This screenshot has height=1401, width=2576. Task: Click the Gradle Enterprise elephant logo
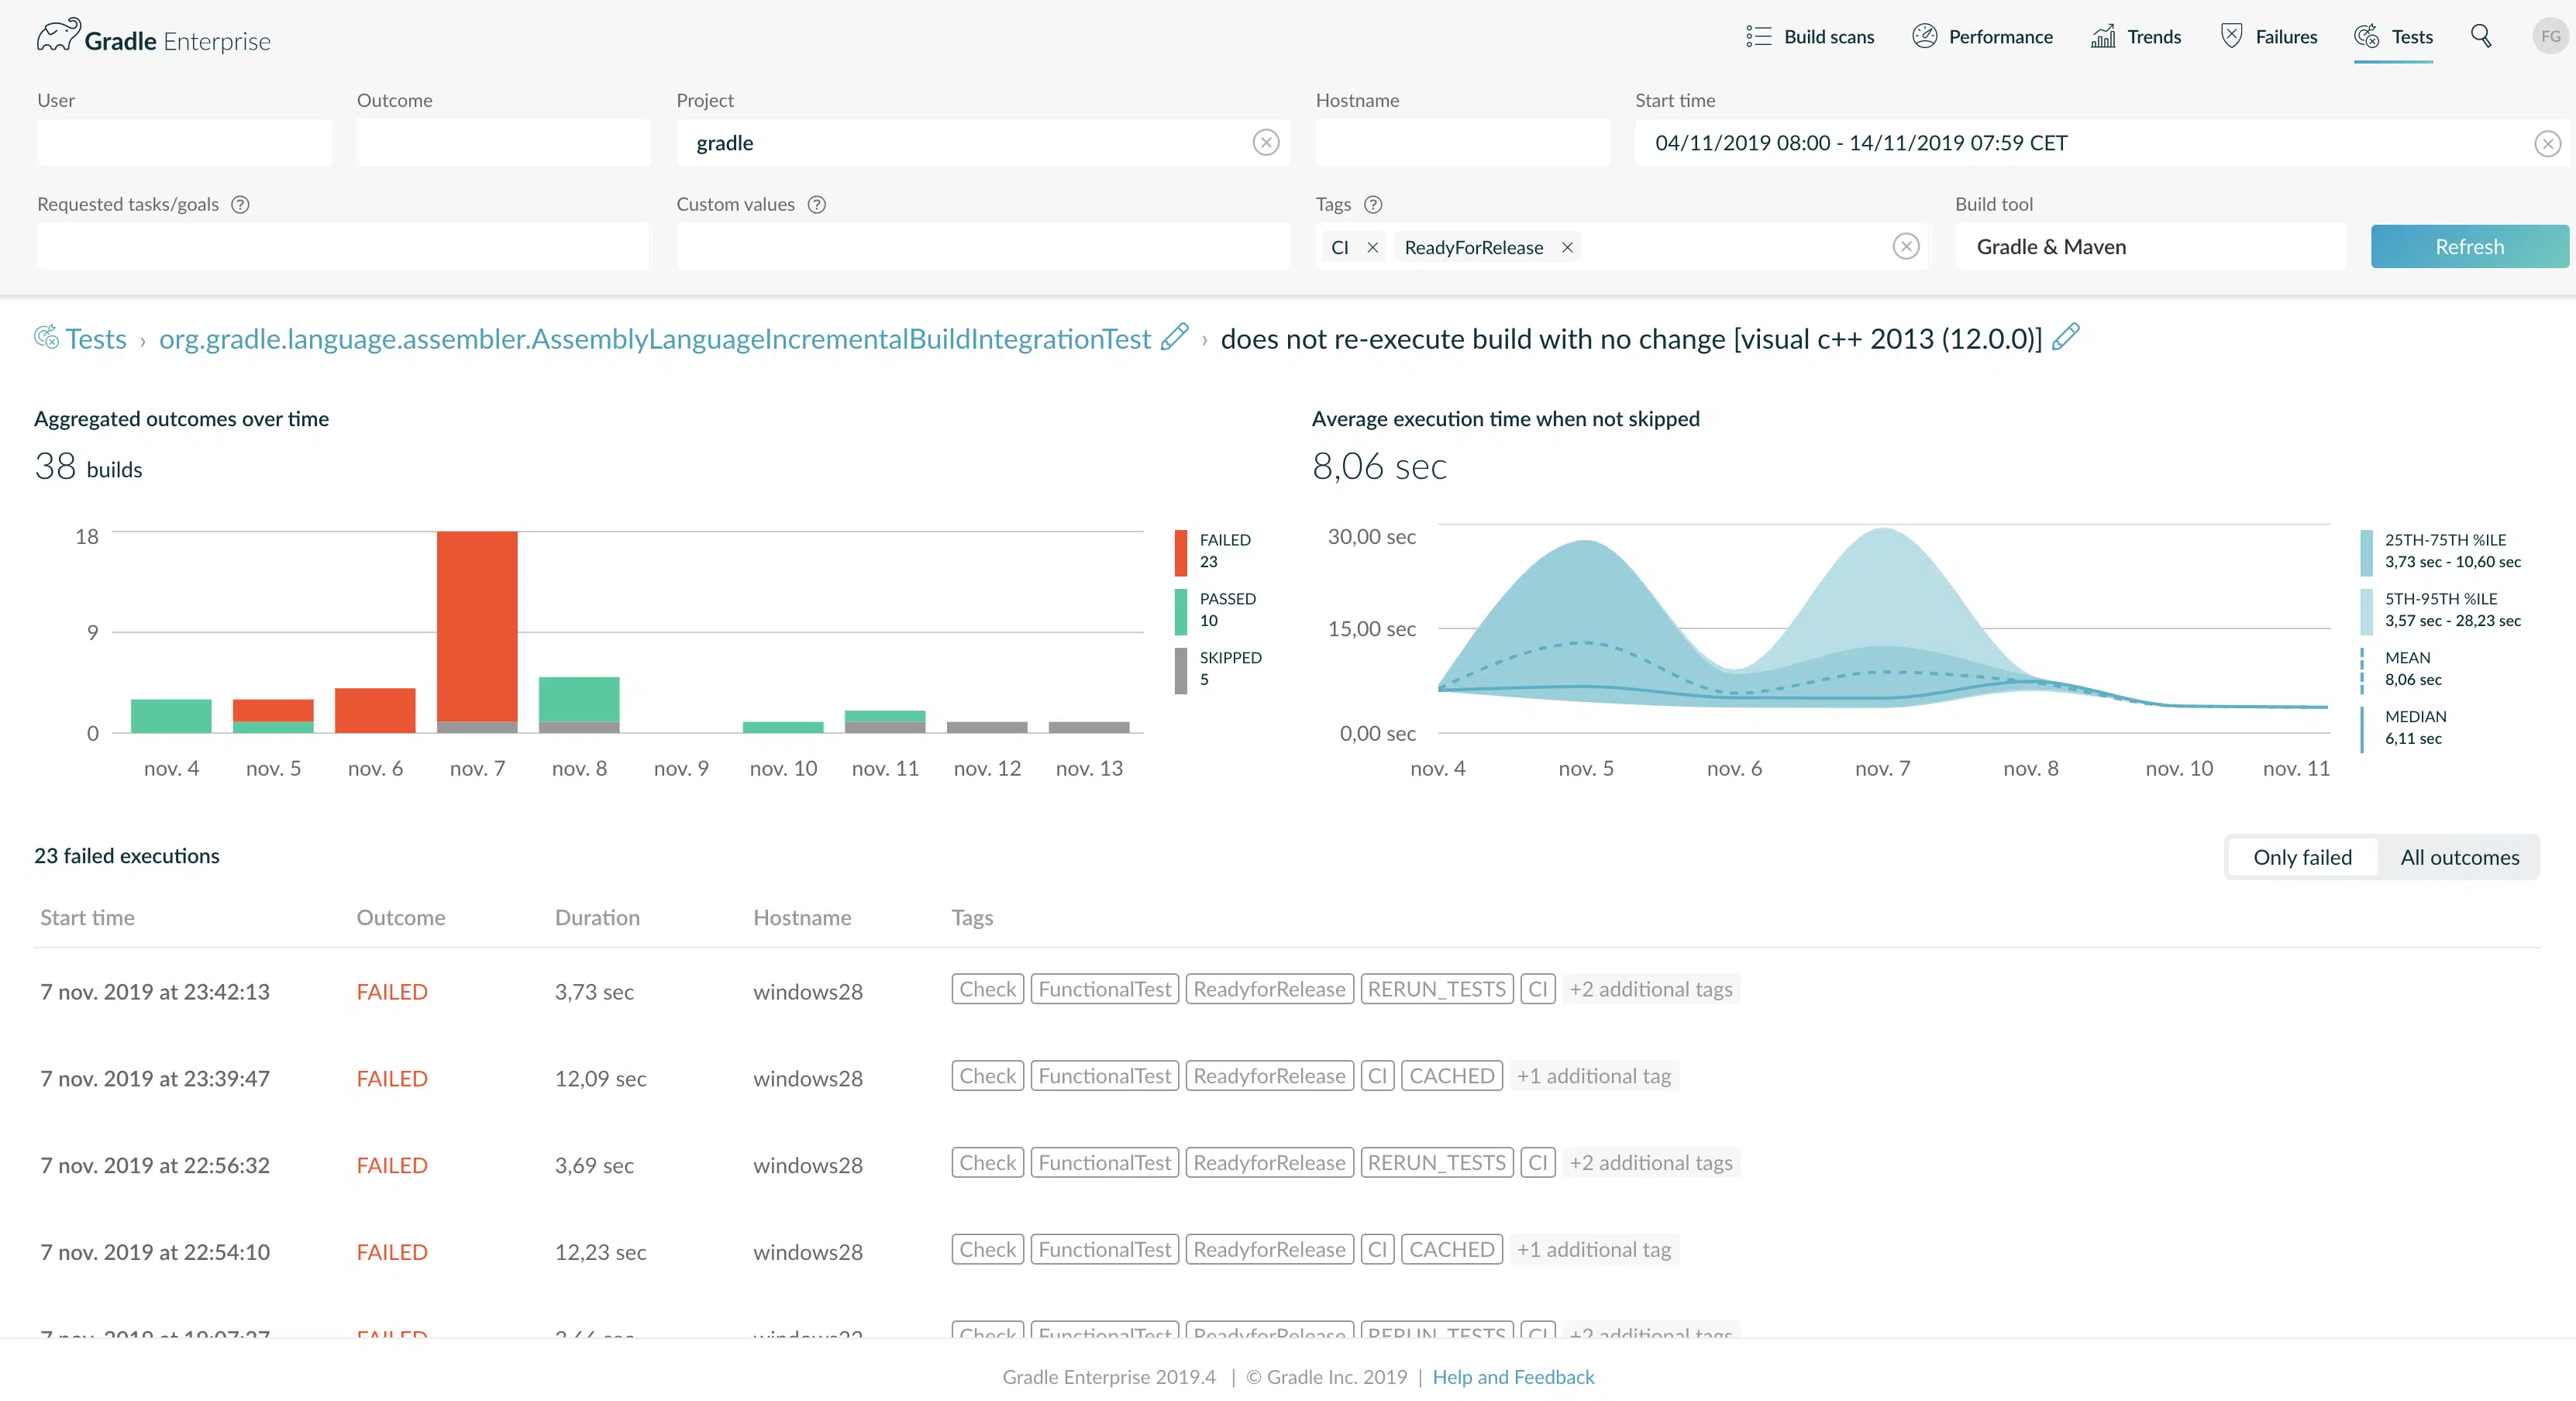tap(58, 36)
